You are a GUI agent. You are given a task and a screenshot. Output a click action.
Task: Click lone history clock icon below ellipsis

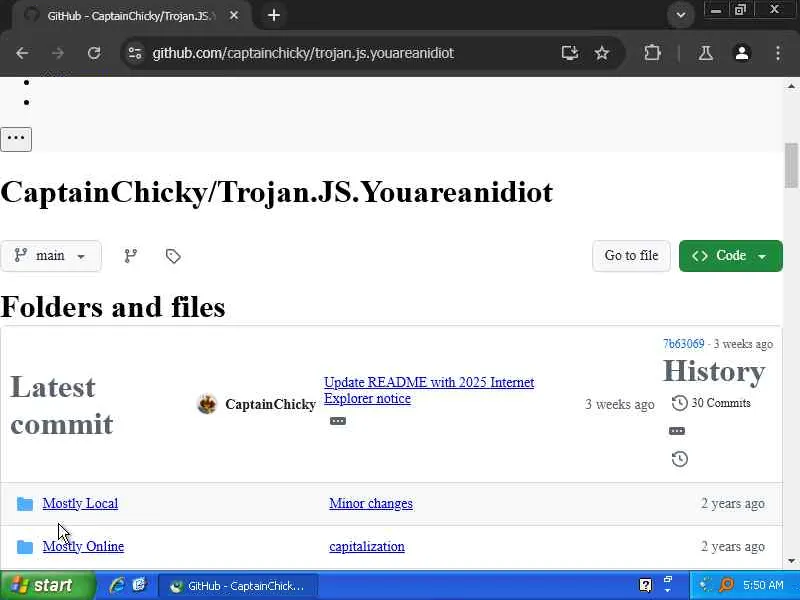coord(680,459)
